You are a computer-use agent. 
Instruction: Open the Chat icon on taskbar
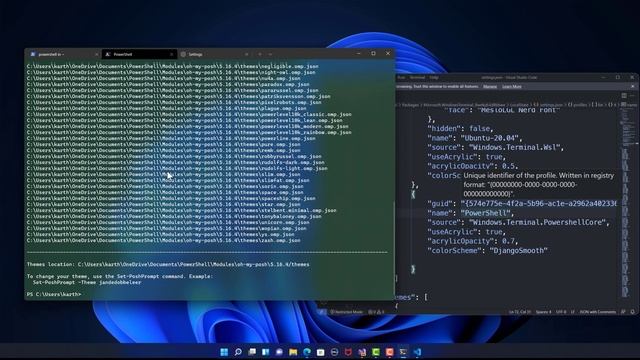(x=279, y=352)
